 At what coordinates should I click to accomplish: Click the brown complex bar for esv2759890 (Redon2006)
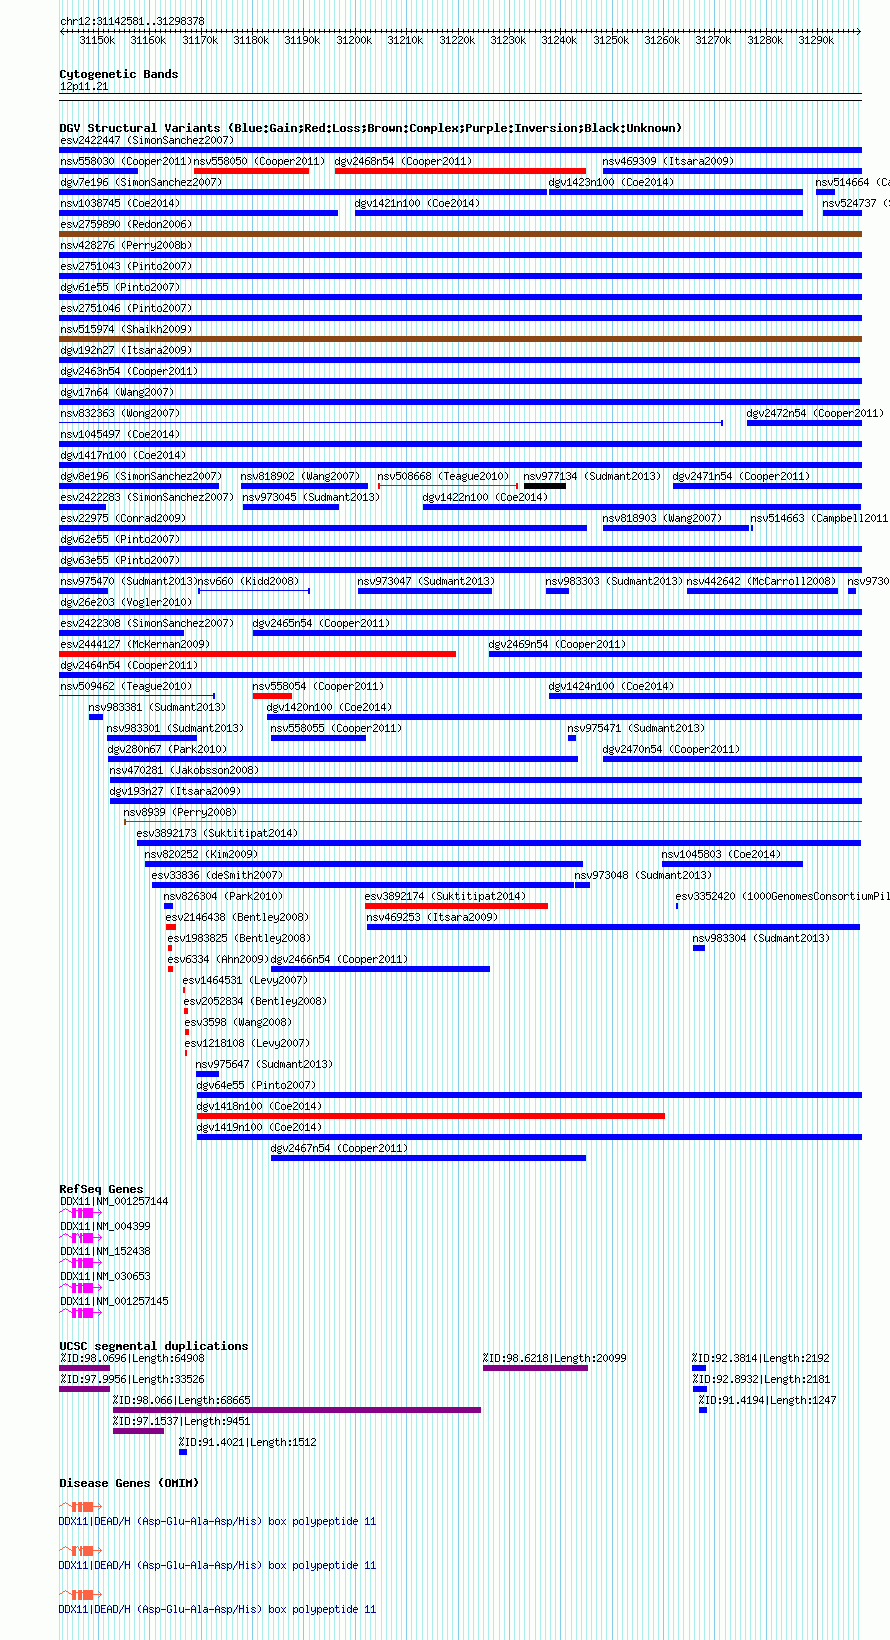click(x=461, y=234)
